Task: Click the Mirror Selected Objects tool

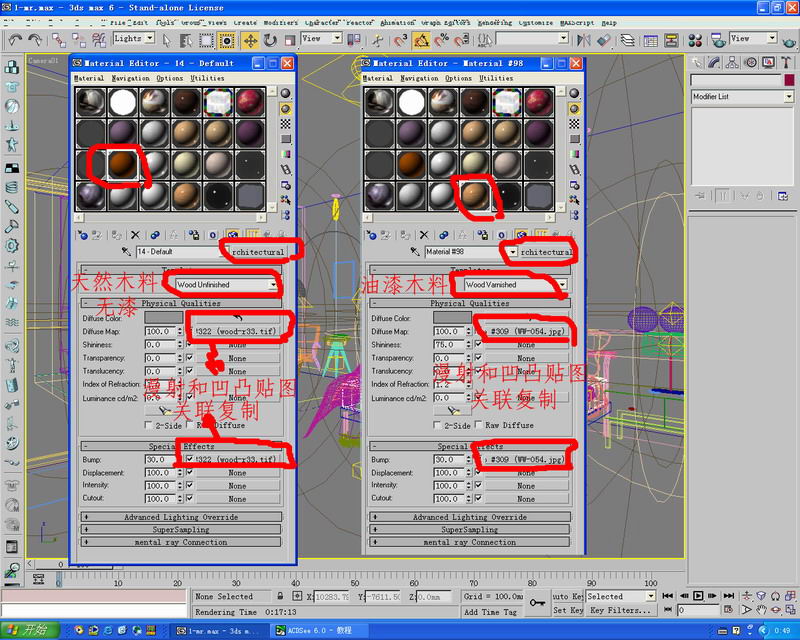Action: [x=583, y=40]
